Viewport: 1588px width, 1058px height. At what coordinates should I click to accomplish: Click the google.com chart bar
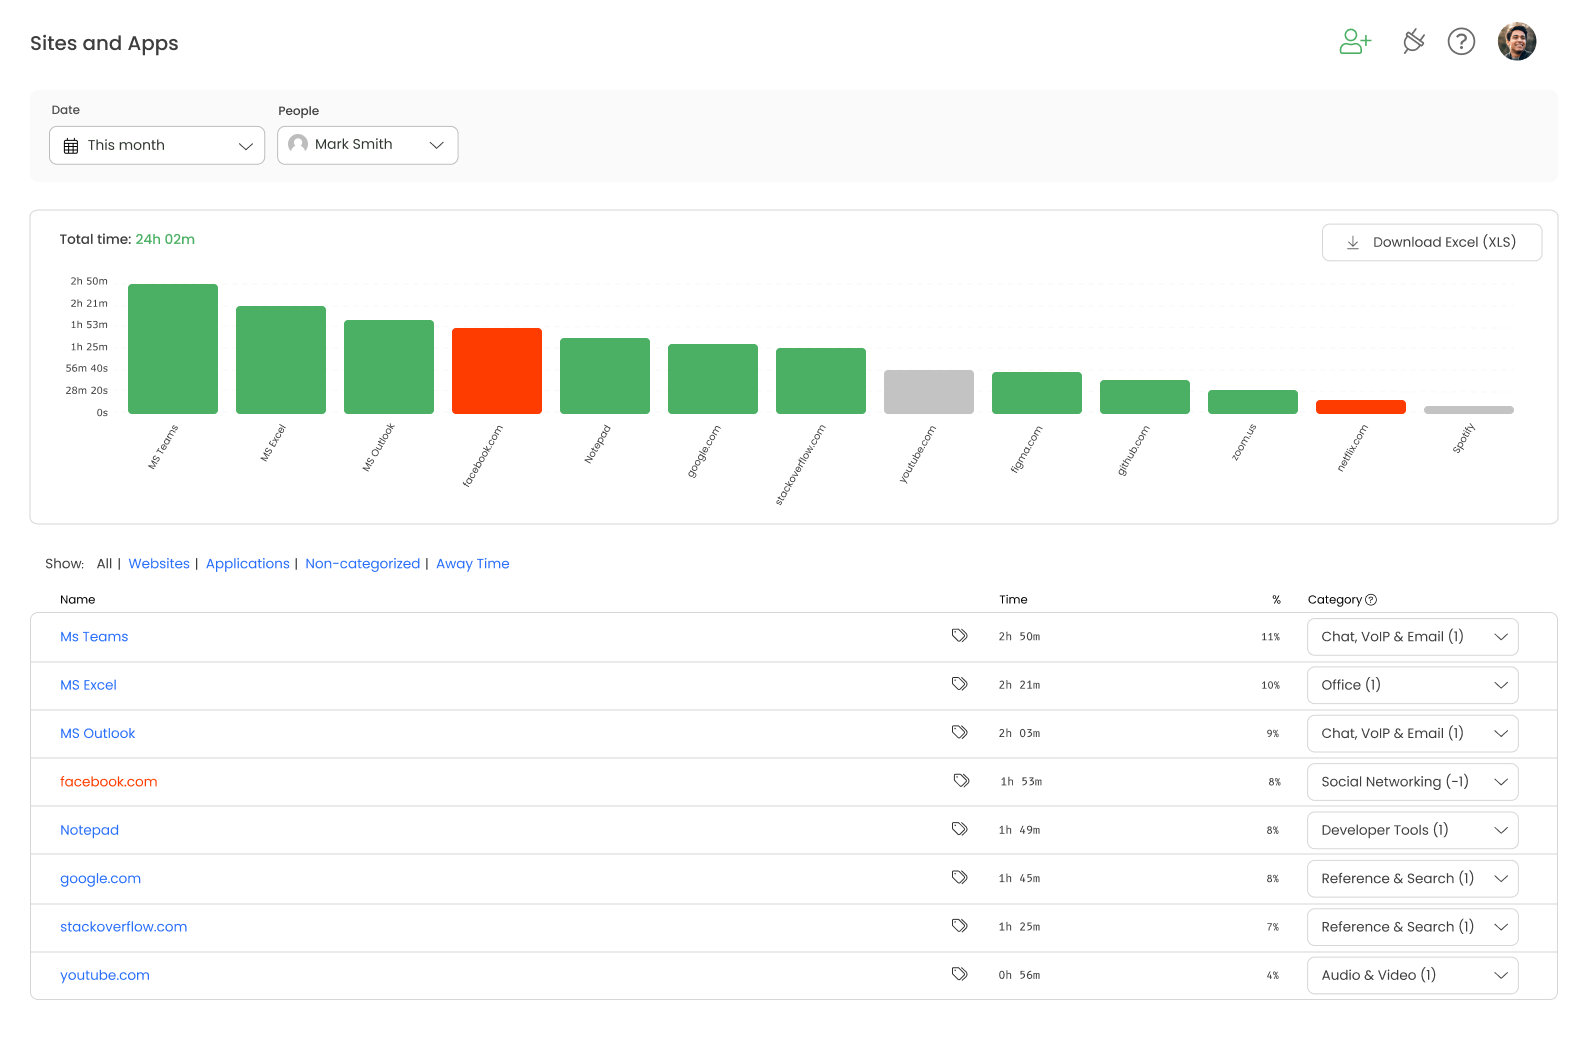coord(713,379)
